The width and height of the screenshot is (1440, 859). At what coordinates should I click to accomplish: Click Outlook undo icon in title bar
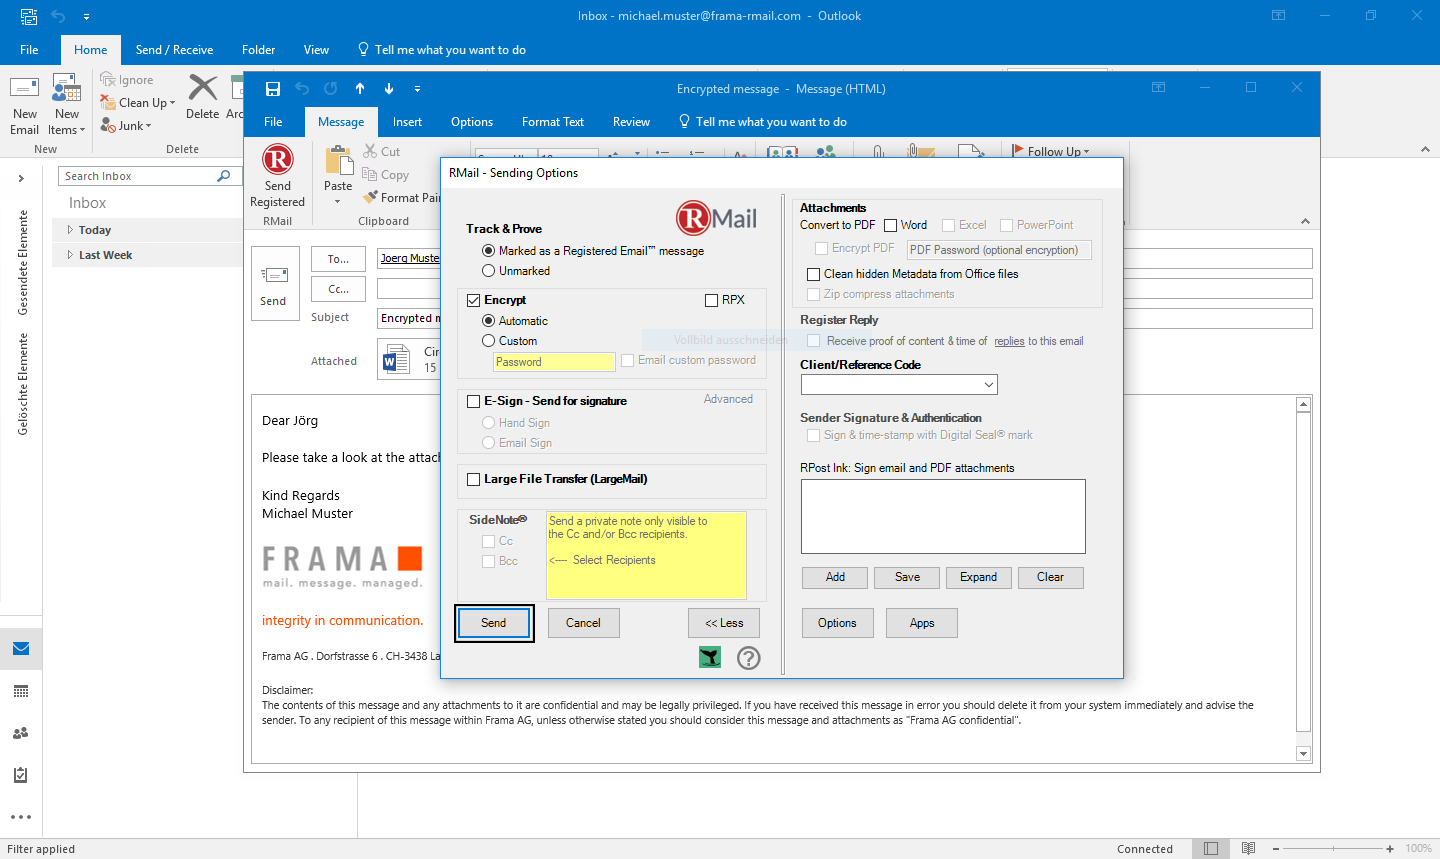click(x=58, y=16)
